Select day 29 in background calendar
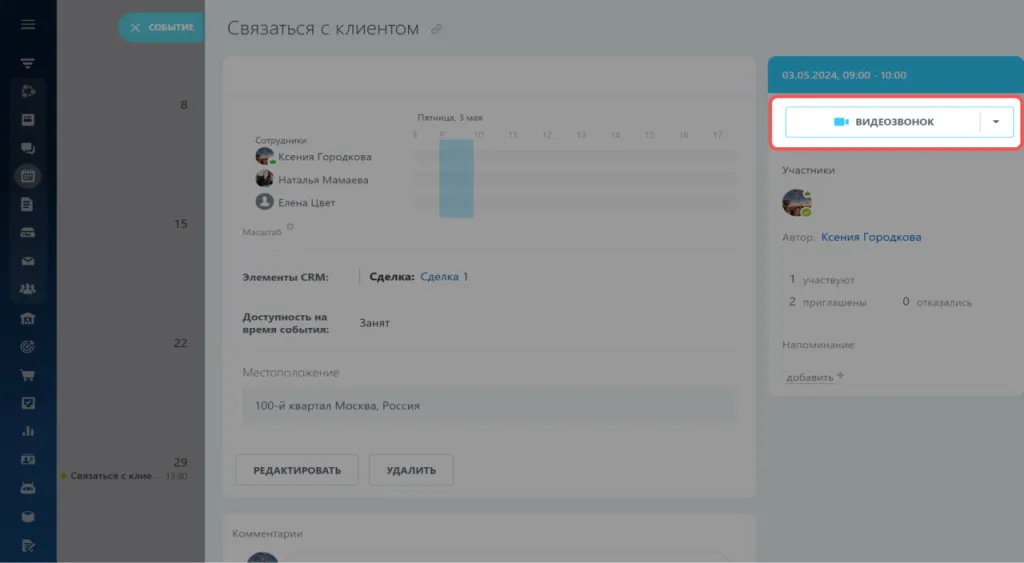 coord(180,462)
